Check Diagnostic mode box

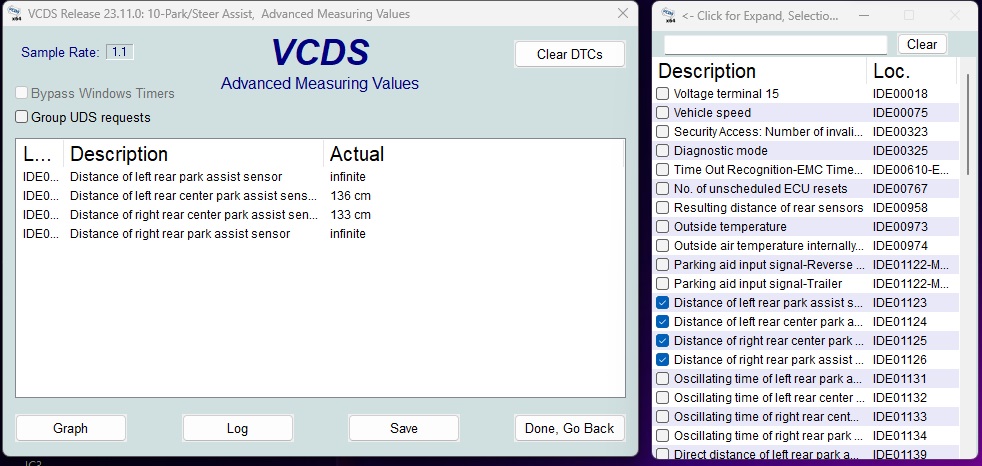pos(663,151)
